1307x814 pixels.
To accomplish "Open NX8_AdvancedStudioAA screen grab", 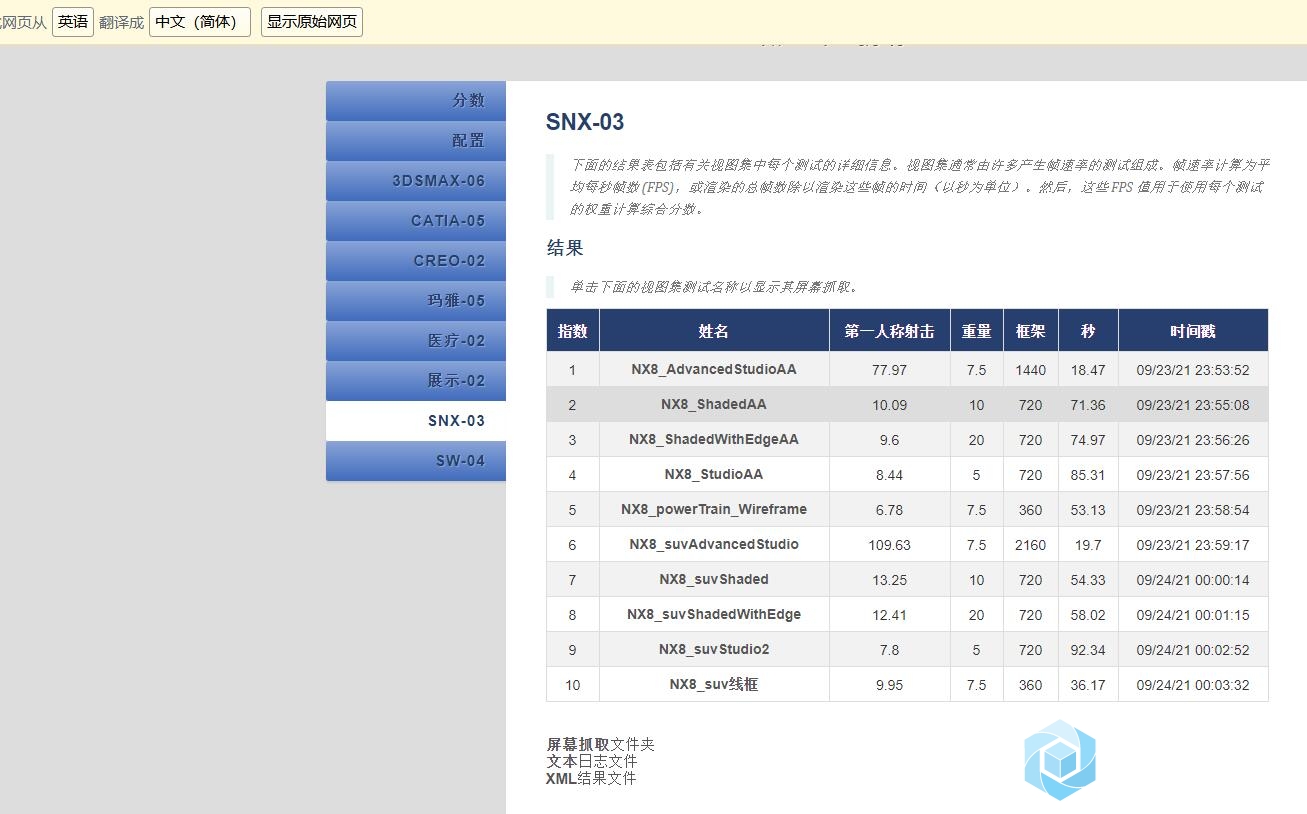I will pyautogui.click(x=714, y=369).
